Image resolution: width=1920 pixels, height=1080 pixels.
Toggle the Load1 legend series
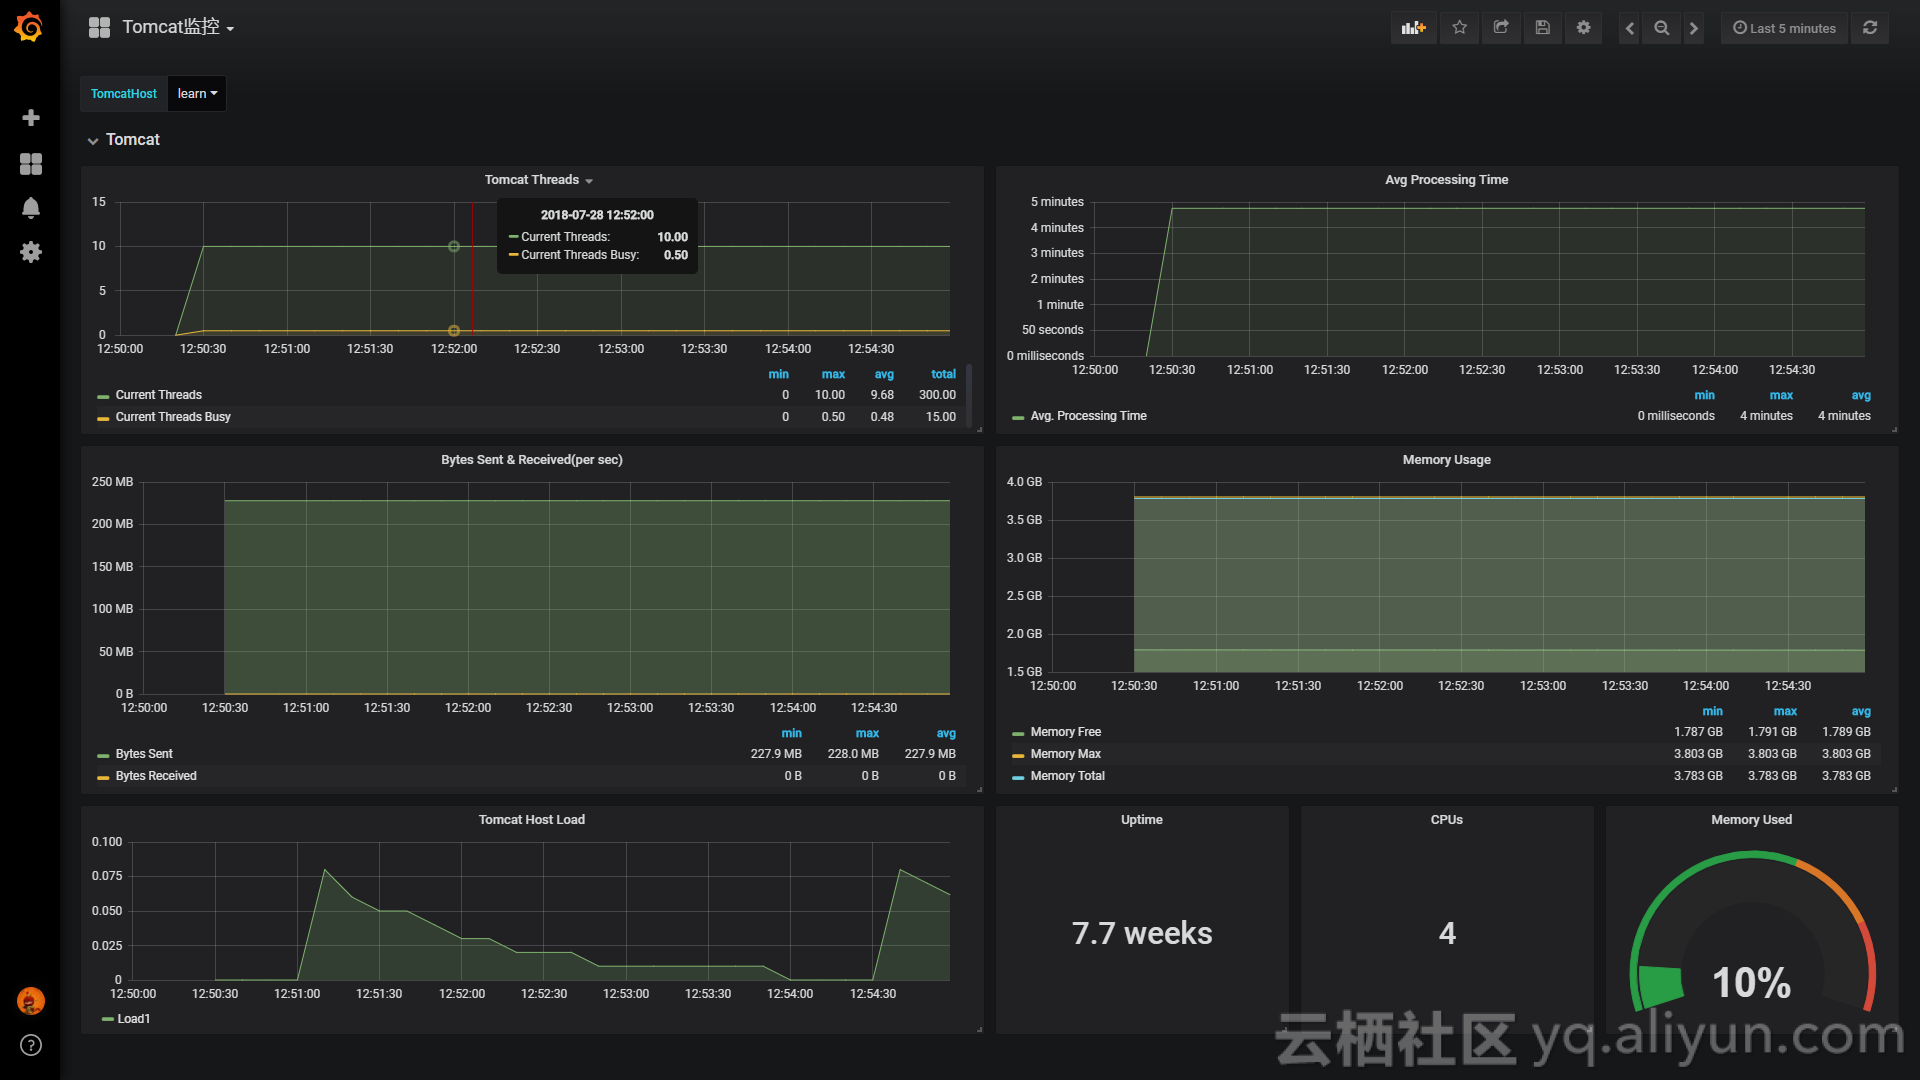click(x=134, y=1019)
